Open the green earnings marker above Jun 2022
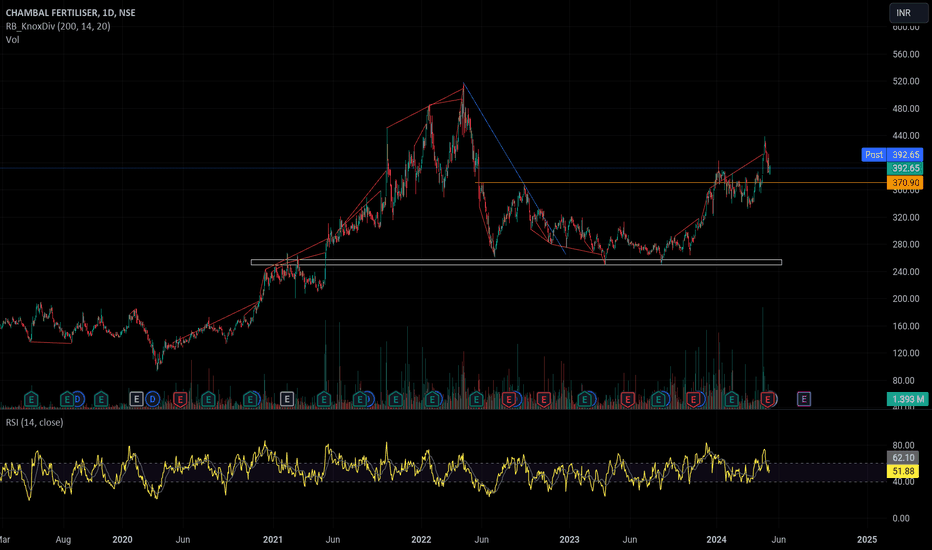Viewport: 932px width, 550px height. (476, 400)
